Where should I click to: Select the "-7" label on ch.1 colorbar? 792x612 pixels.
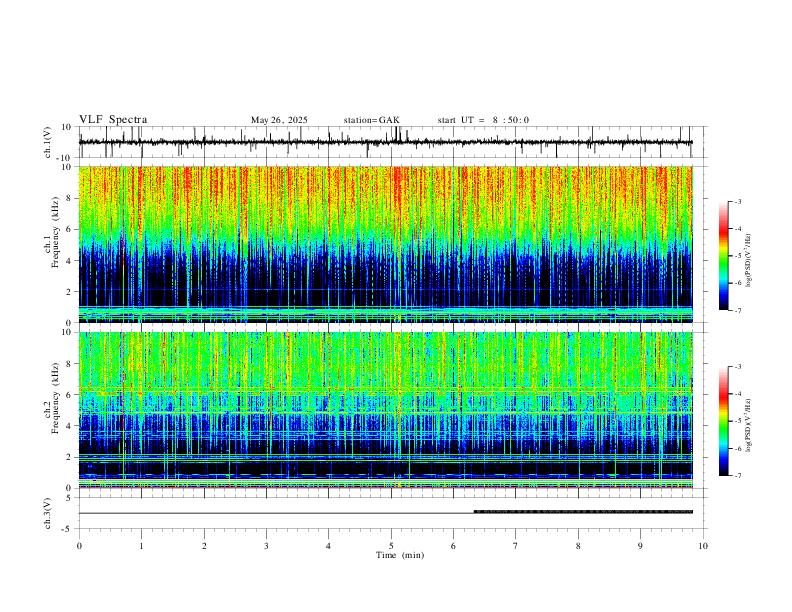click(738, 311)
